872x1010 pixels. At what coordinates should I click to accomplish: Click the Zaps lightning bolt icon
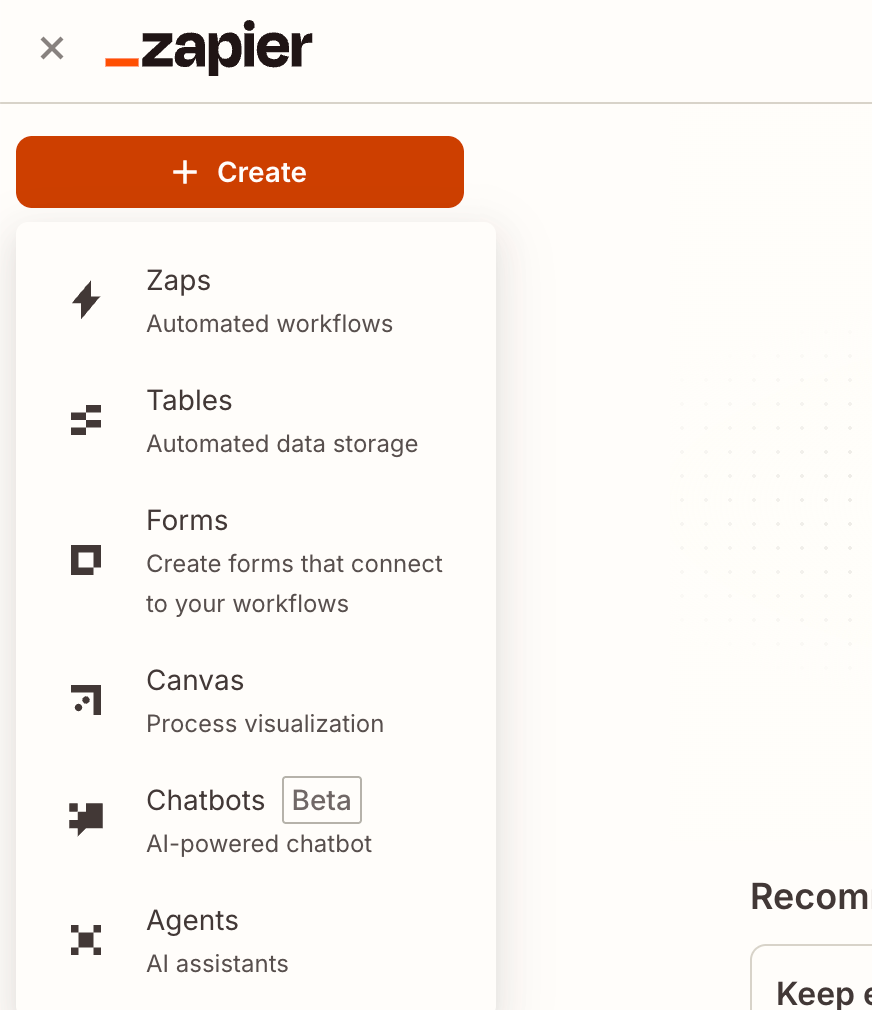click(87, 300)
